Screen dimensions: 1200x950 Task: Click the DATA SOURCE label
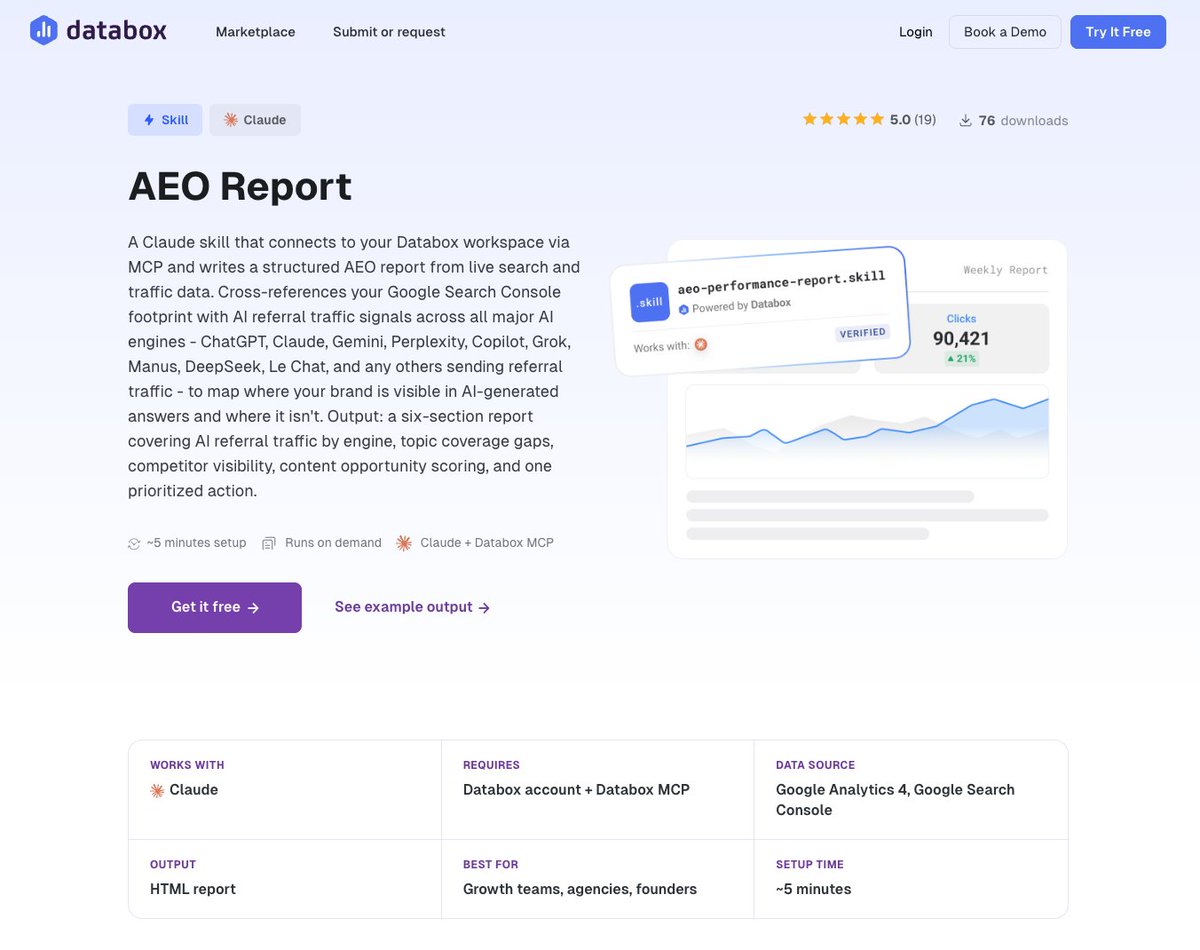pos(815,765)
